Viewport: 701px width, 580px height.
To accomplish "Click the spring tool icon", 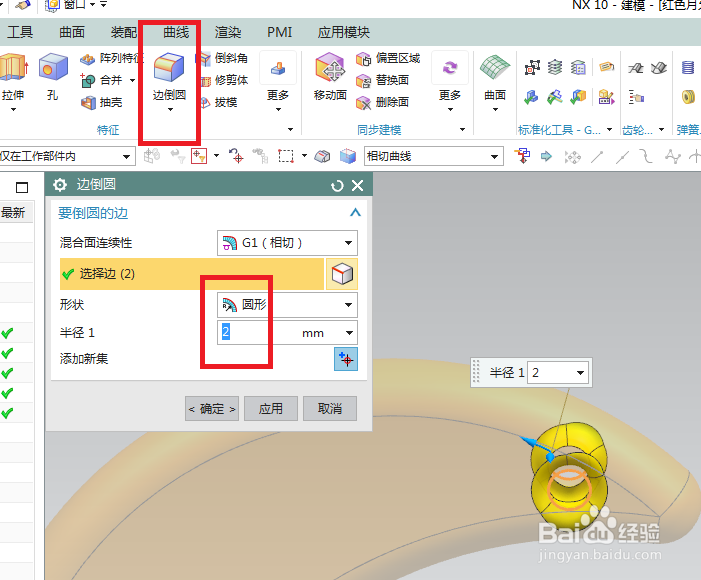I will click(x=688, y=68).
